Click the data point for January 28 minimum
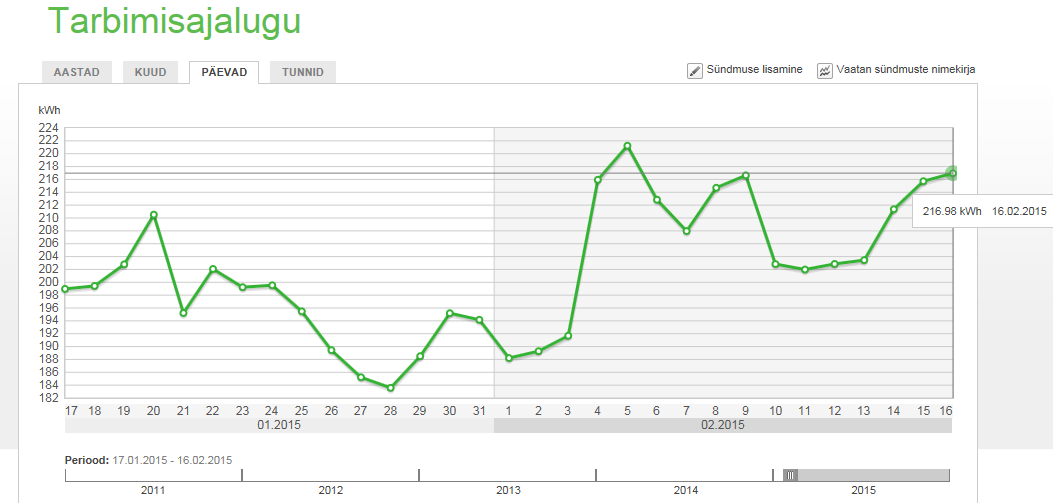Image resolution: width=1053 pixels, height=503 pixels. click(391, 388)
